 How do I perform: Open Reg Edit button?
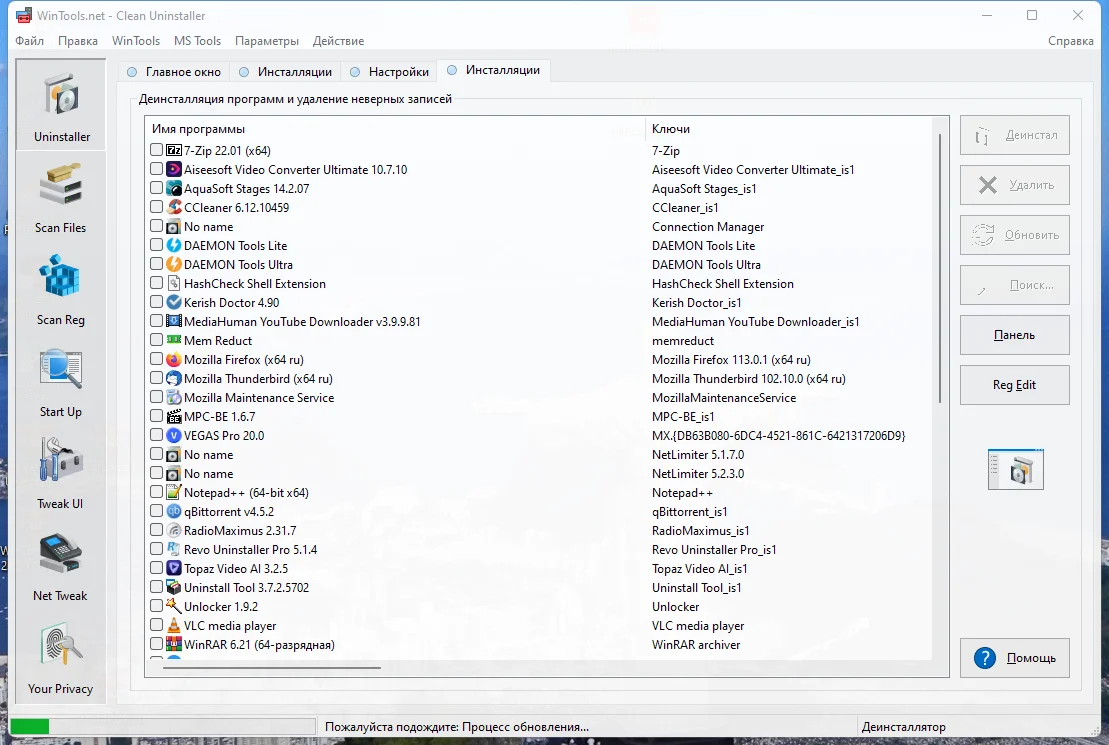(x=1014, y=385)
